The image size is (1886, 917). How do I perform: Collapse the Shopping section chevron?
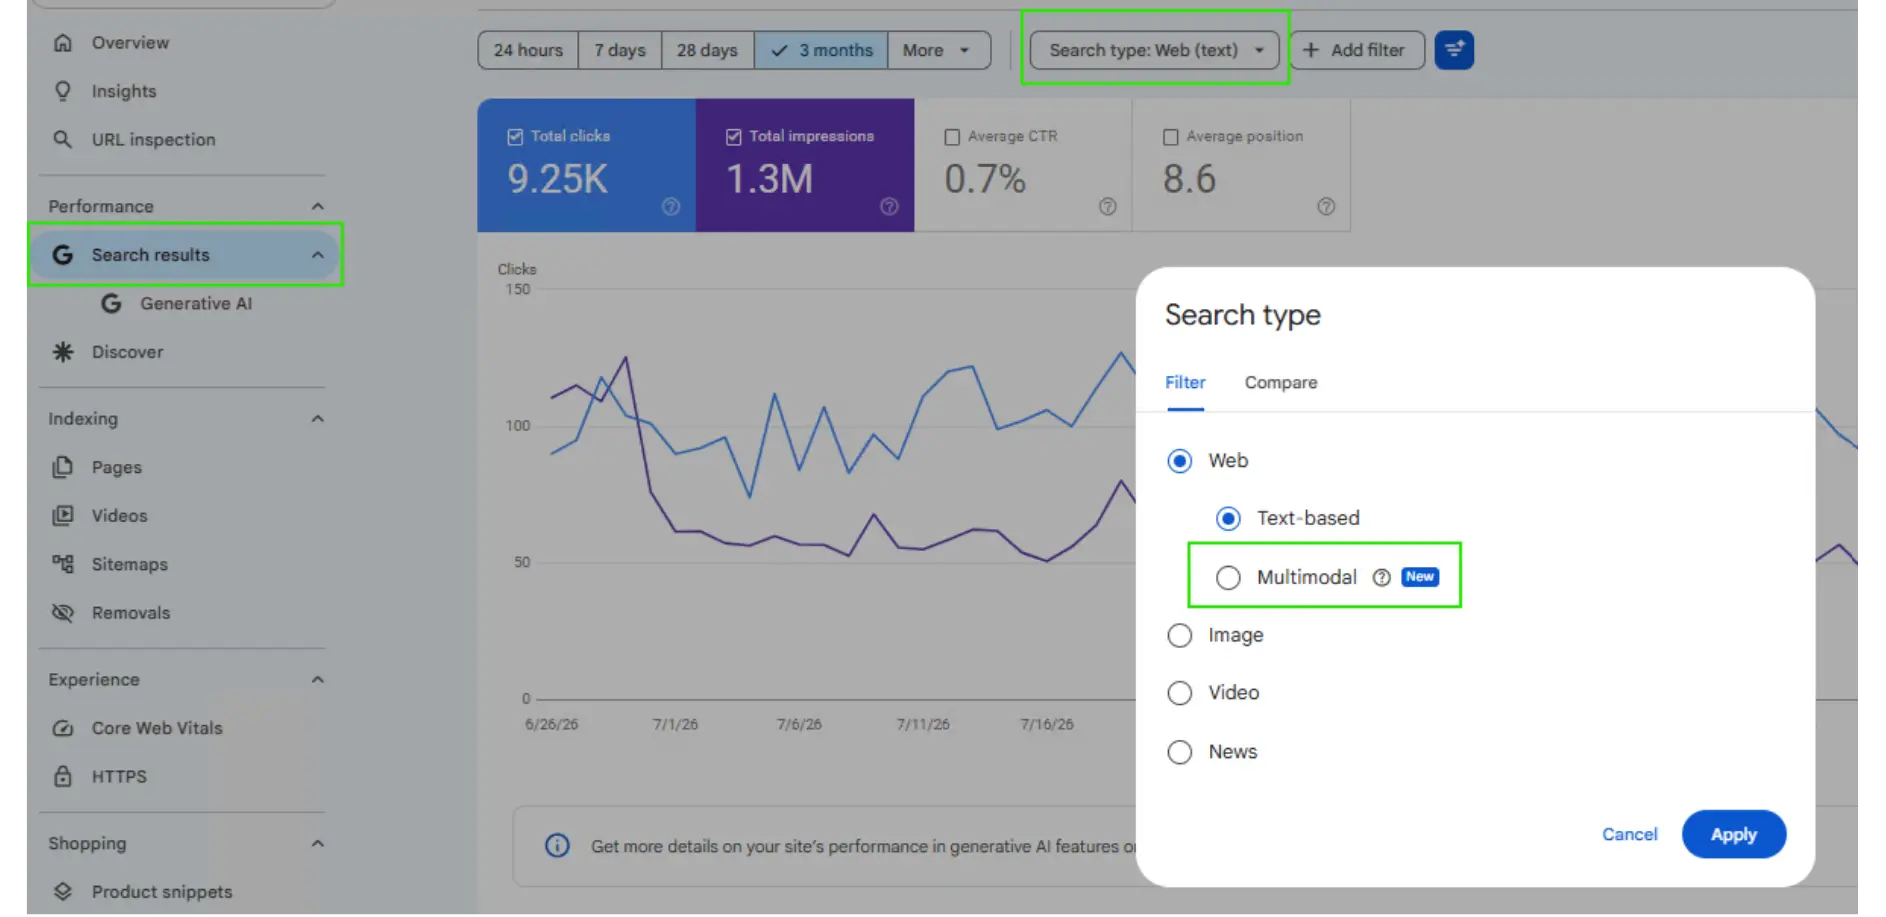tap(317, 843)
